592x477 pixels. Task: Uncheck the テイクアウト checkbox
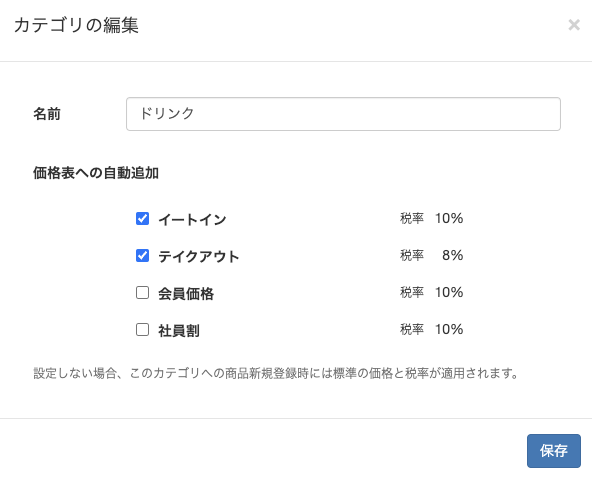tap(142, 256)
